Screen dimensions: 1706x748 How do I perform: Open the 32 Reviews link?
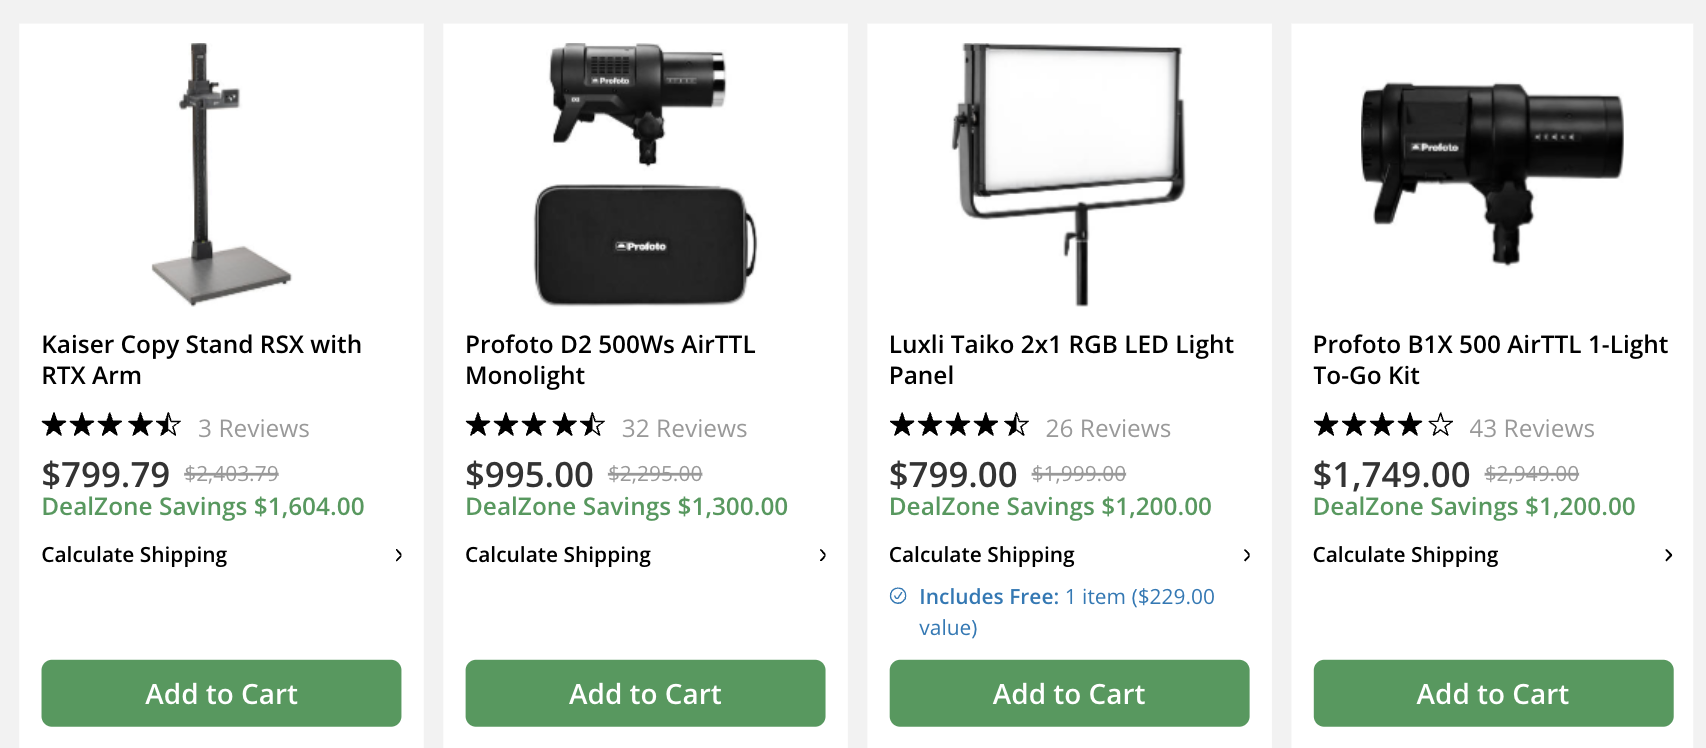pyautogui.click(x=684, y=429)
